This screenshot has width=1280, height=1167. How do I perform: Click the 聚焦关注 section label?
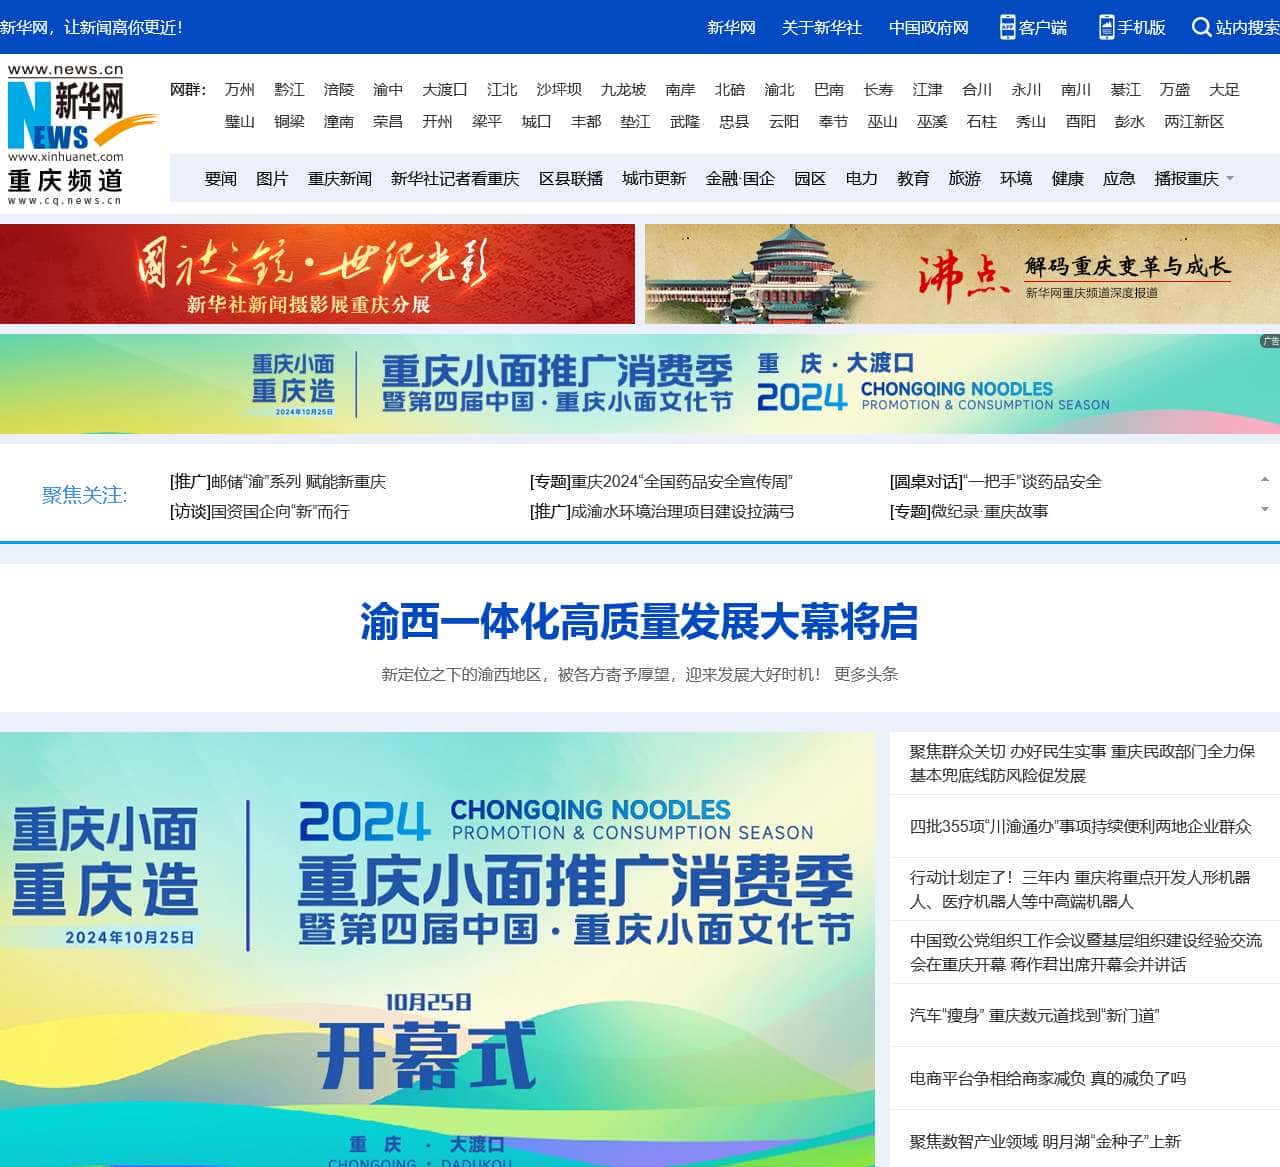pyautogui.click(x=85, y=495)
